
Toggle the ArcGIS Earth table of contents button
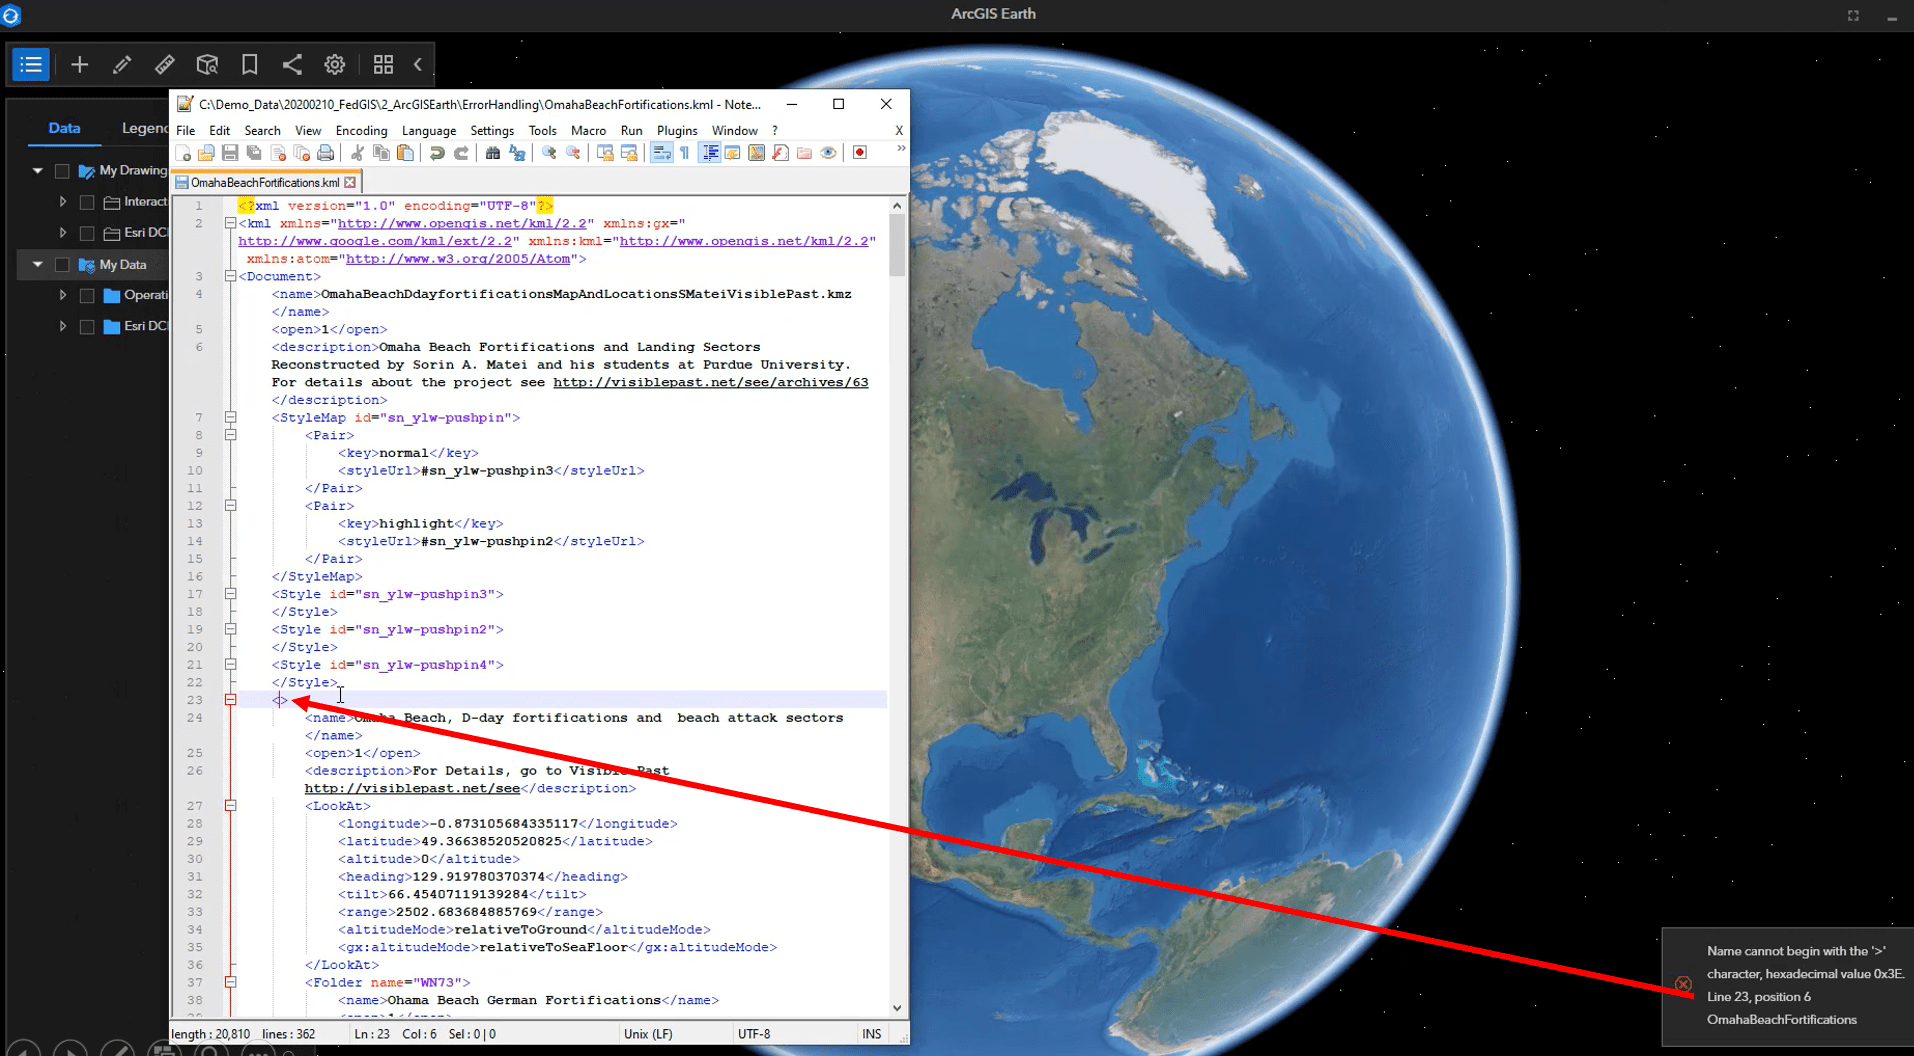click(31, 65)
